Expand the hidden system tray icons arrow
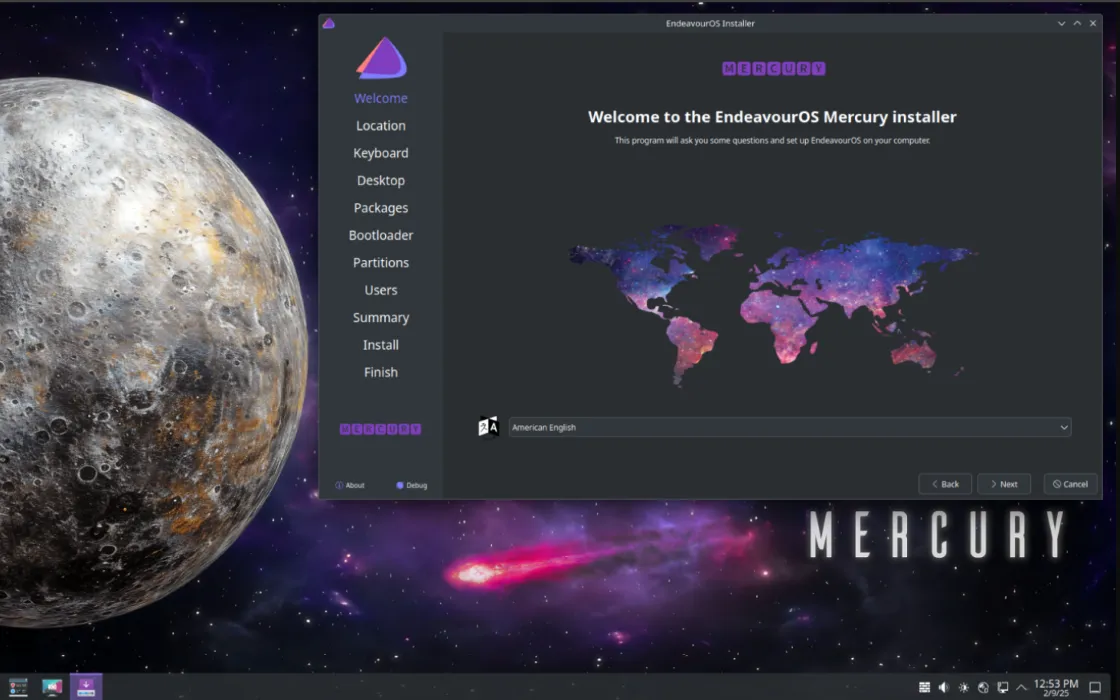1120x700 pixels. [x=1021, y=687]
